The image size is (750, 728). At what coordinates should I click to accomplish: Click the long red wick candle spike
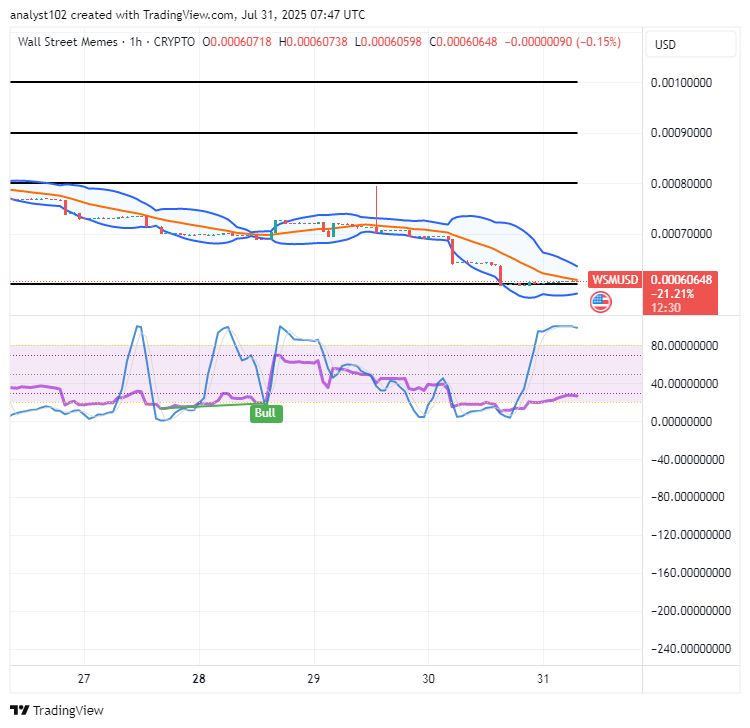(376, 209)
